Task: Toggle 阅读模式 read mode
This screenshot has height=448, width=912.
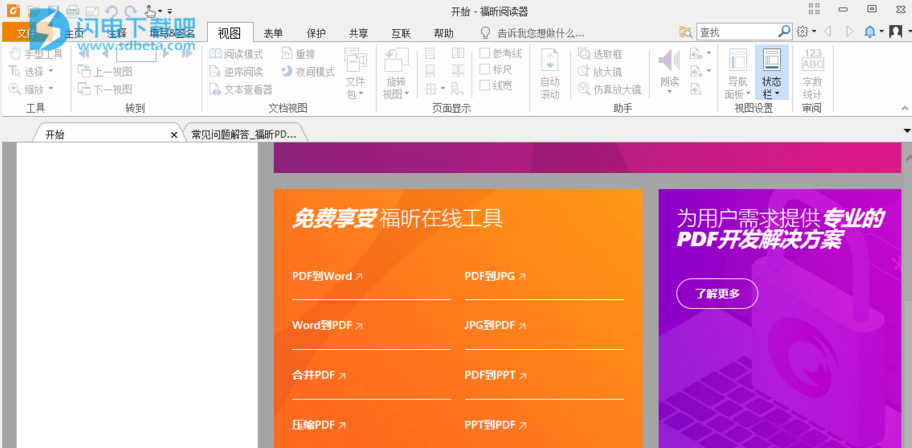Action: [236, 55]
